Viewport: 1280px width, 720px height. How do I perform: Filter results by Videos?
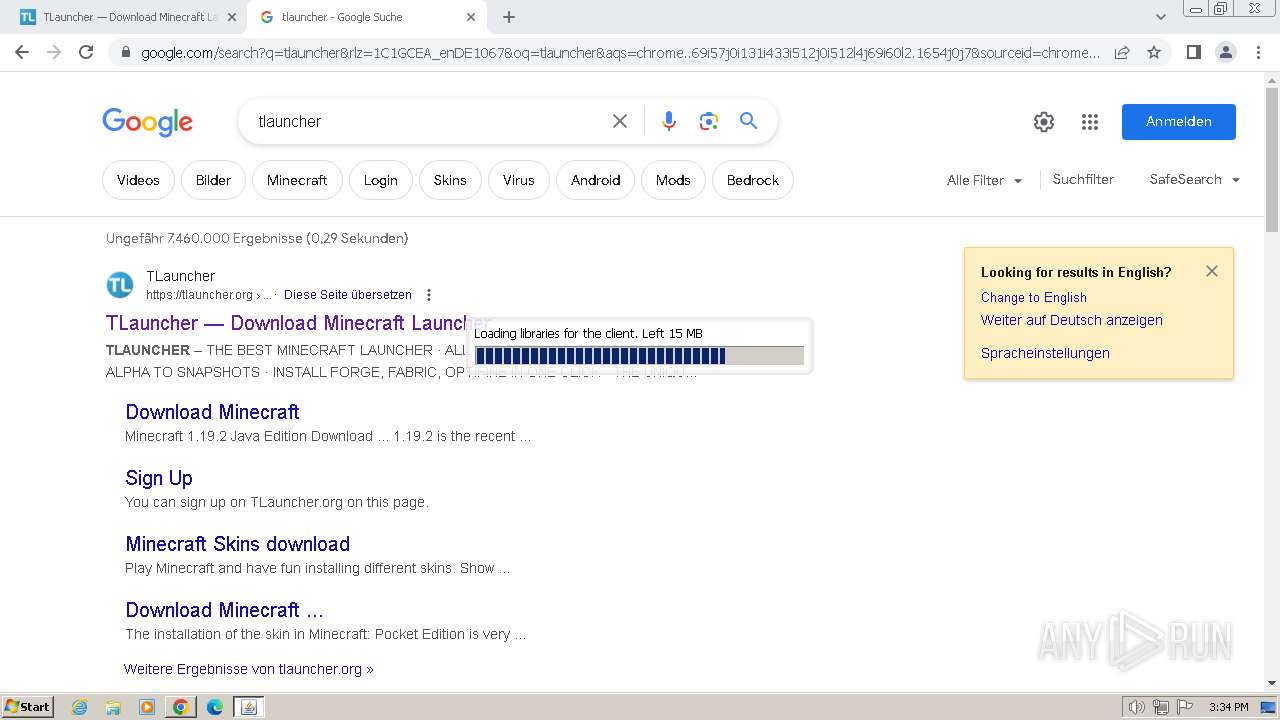[138, 180]
